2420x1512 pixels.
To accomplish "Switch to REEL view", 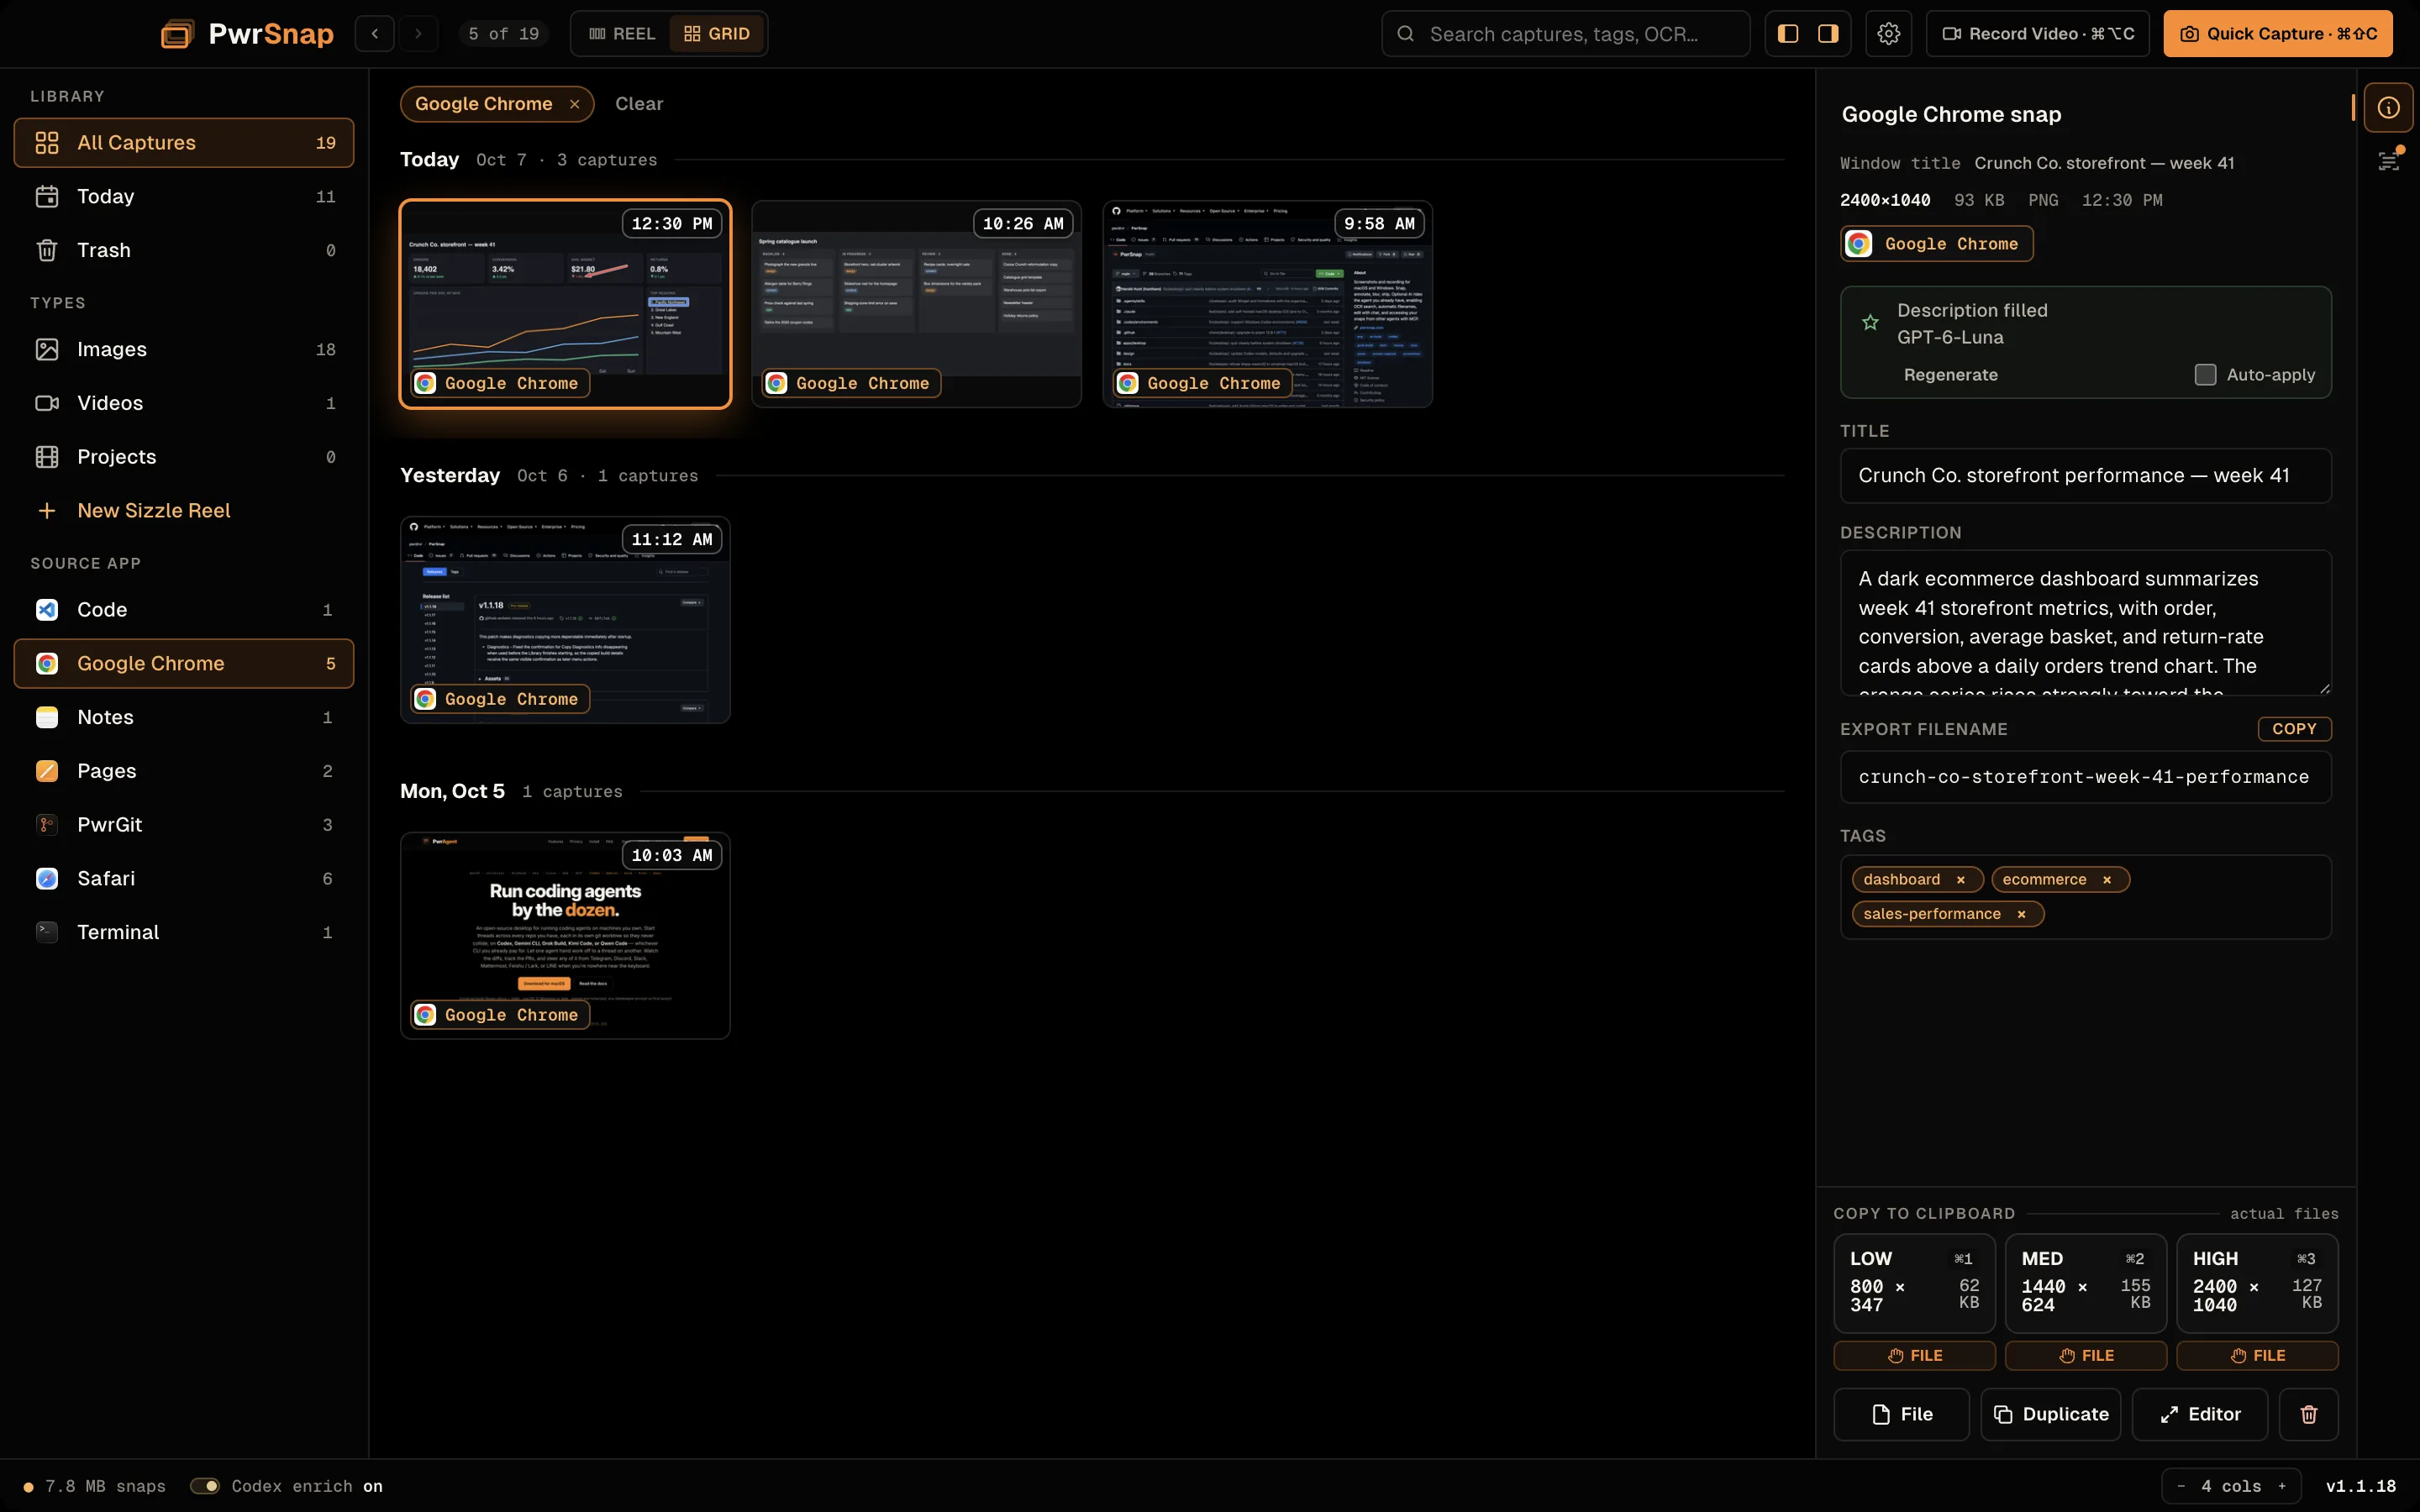I will tap(622, 34).
